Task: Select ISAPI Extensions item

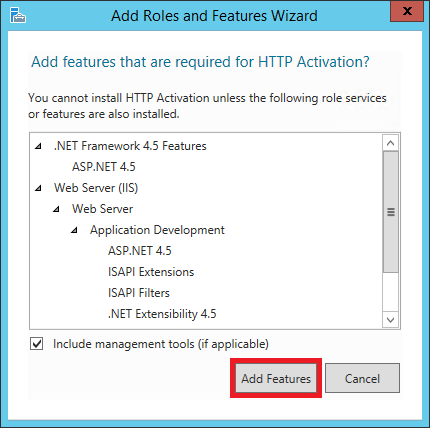Action: pyautogui.click(x=151, y=272)
